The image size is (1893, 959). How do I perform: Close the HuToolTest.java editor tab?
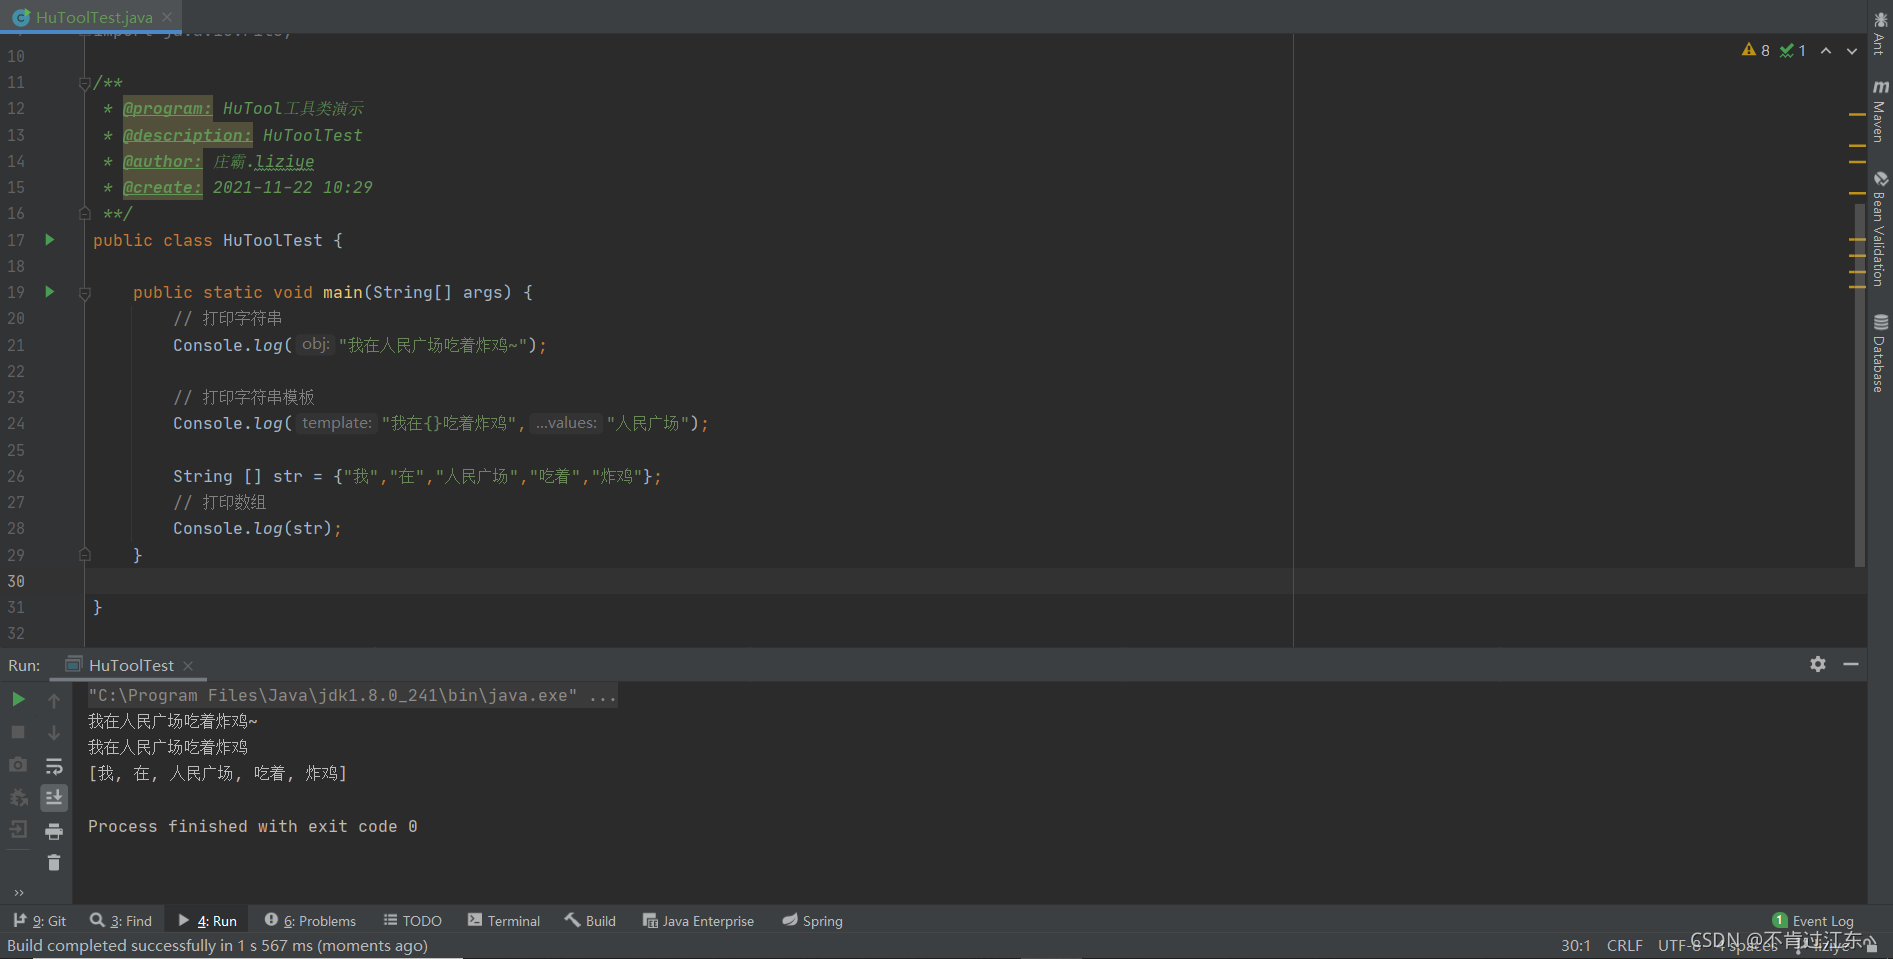click(x=167, y=17)
